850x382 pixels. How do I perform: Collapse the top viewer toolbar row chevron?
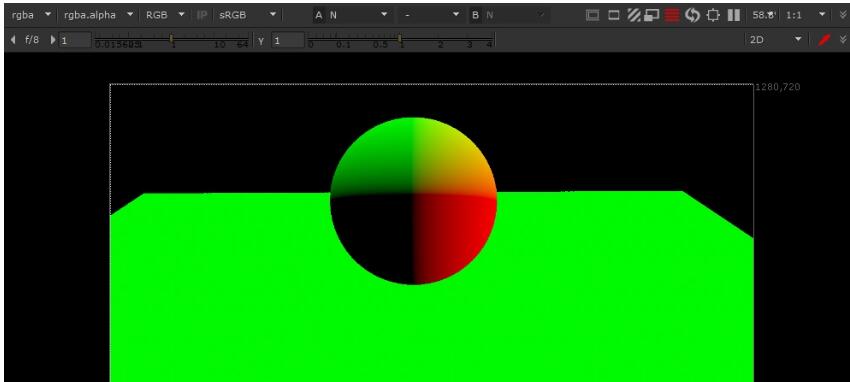click(x=842, y=15)
